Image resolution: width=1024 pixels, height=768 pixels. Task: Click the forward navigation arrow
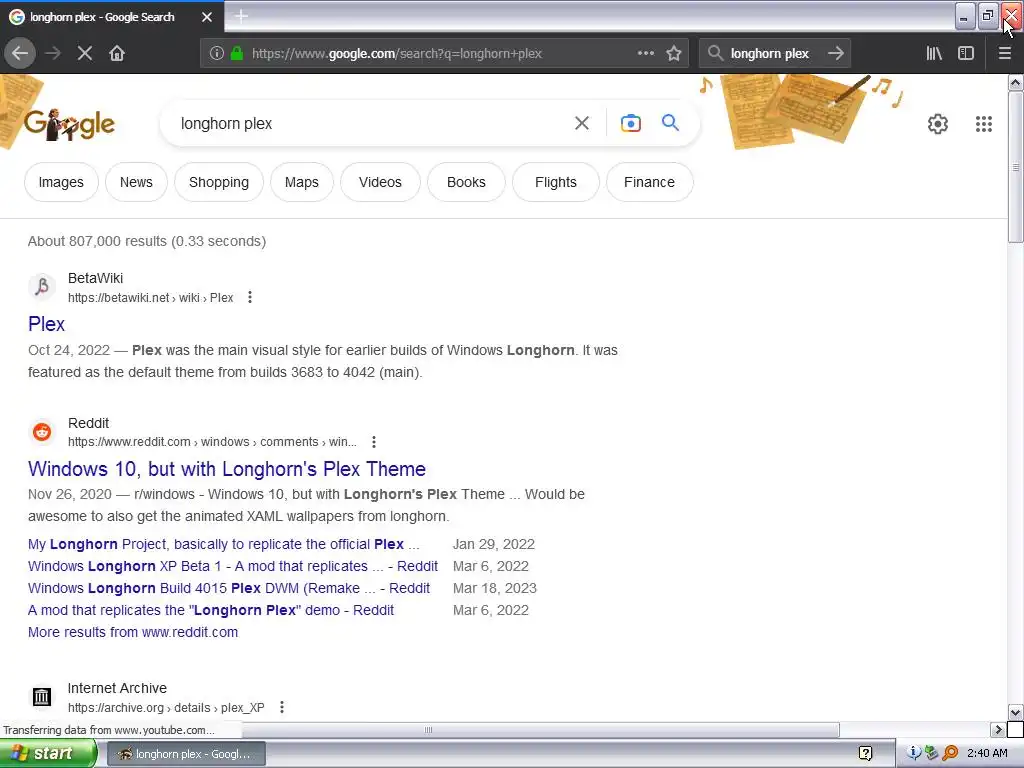[x=53, y=54]
